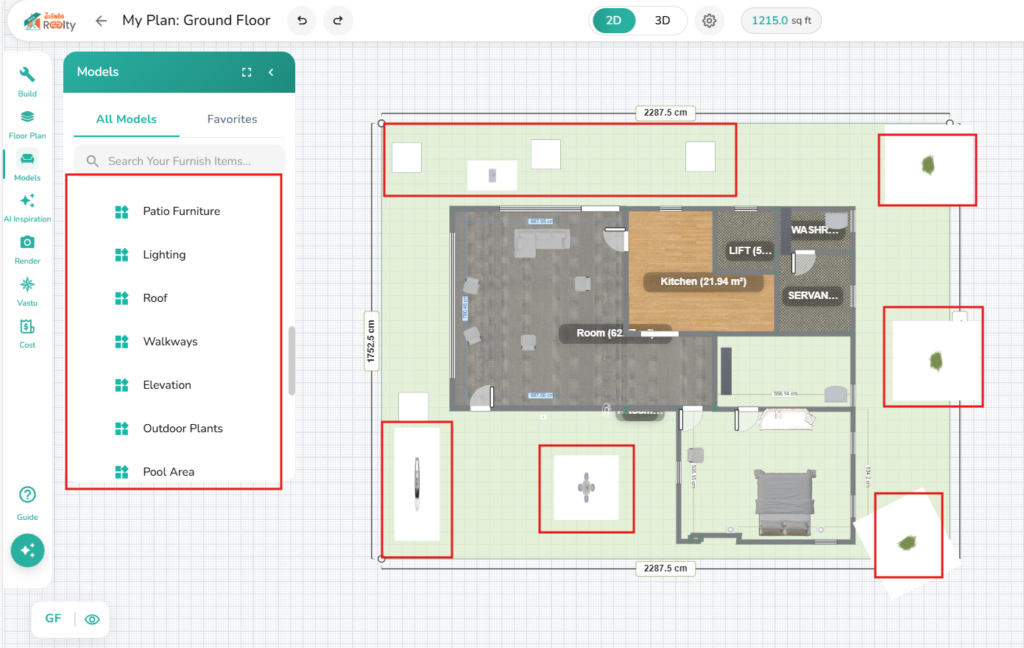Open the Cost estimate tool
The image size is (1024, 648).
[x=27, y=332]
